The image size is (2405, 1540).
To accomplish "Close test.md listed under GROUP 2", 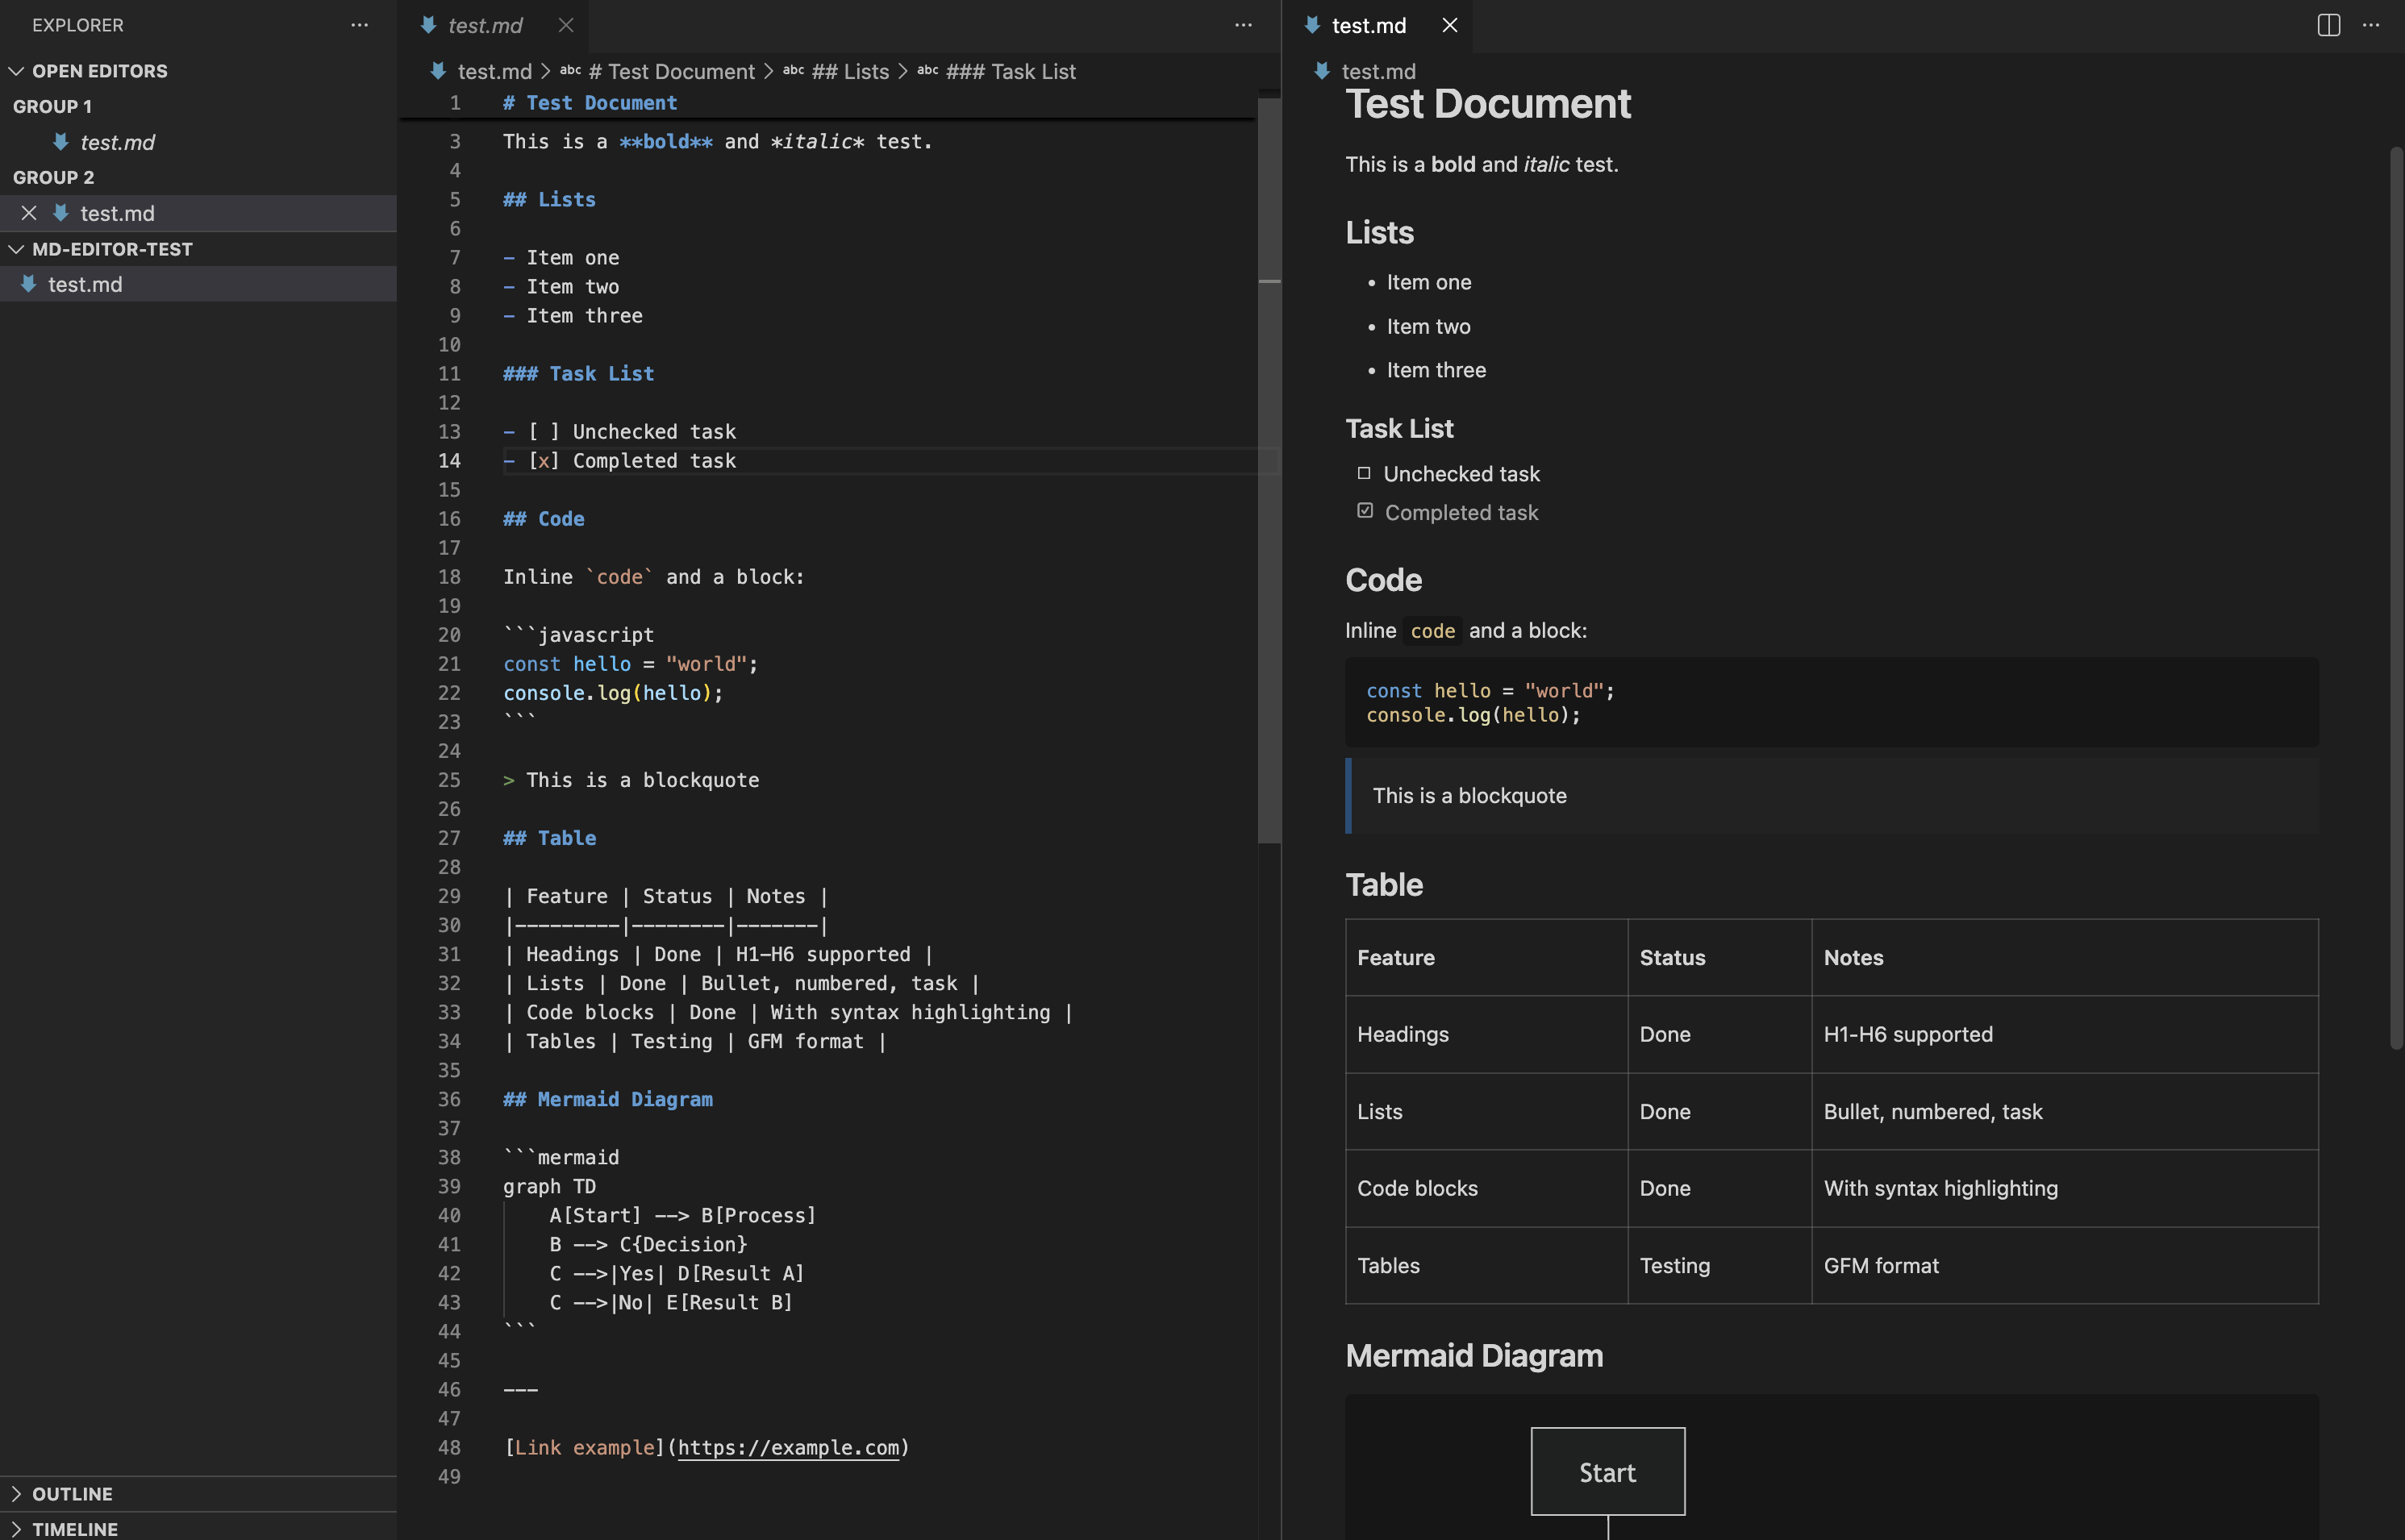I will [29, 213].
